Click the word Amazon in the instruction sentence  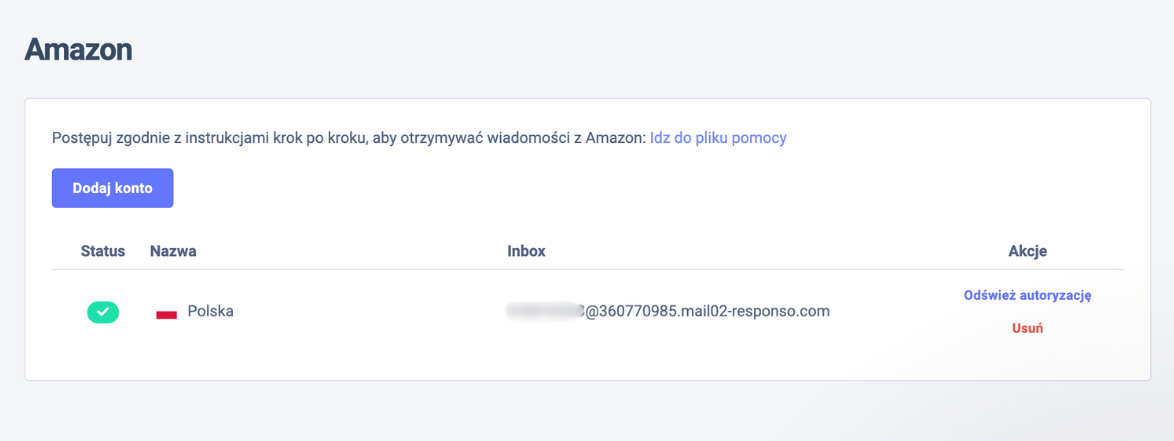tap(616, 138)
